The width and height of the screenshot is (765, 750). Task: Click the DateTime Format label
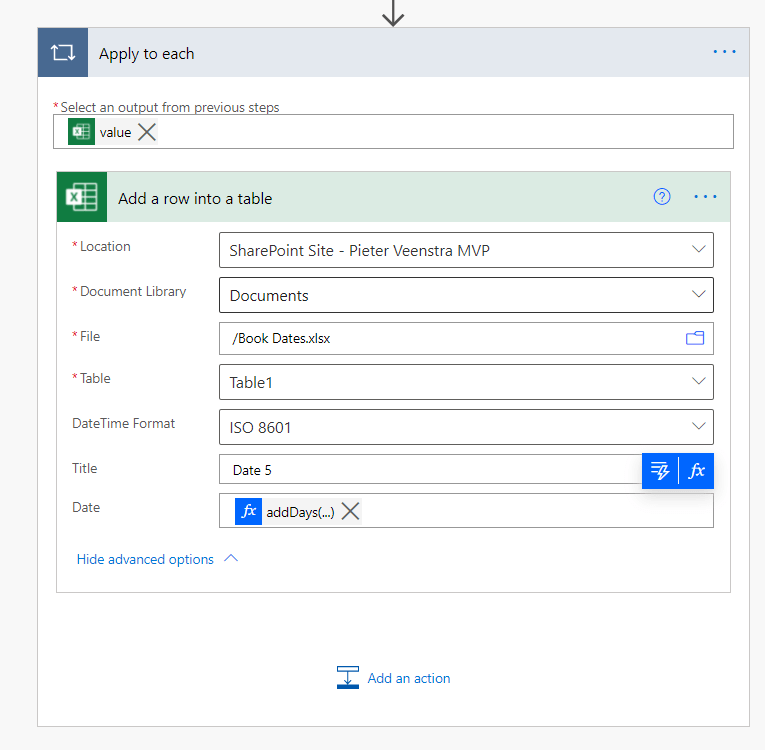coord(123,423)
